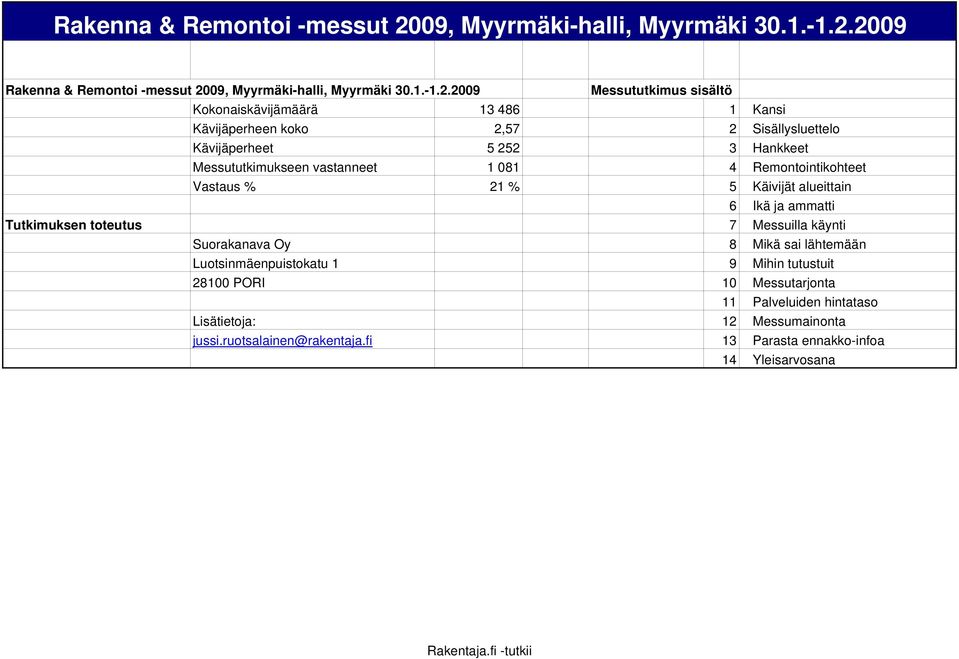Click the bold subtitle row above Kokonaiskävijämäärä
This screenshot has height=659, width=959.
pyautogui.click(x=243, y=91)
